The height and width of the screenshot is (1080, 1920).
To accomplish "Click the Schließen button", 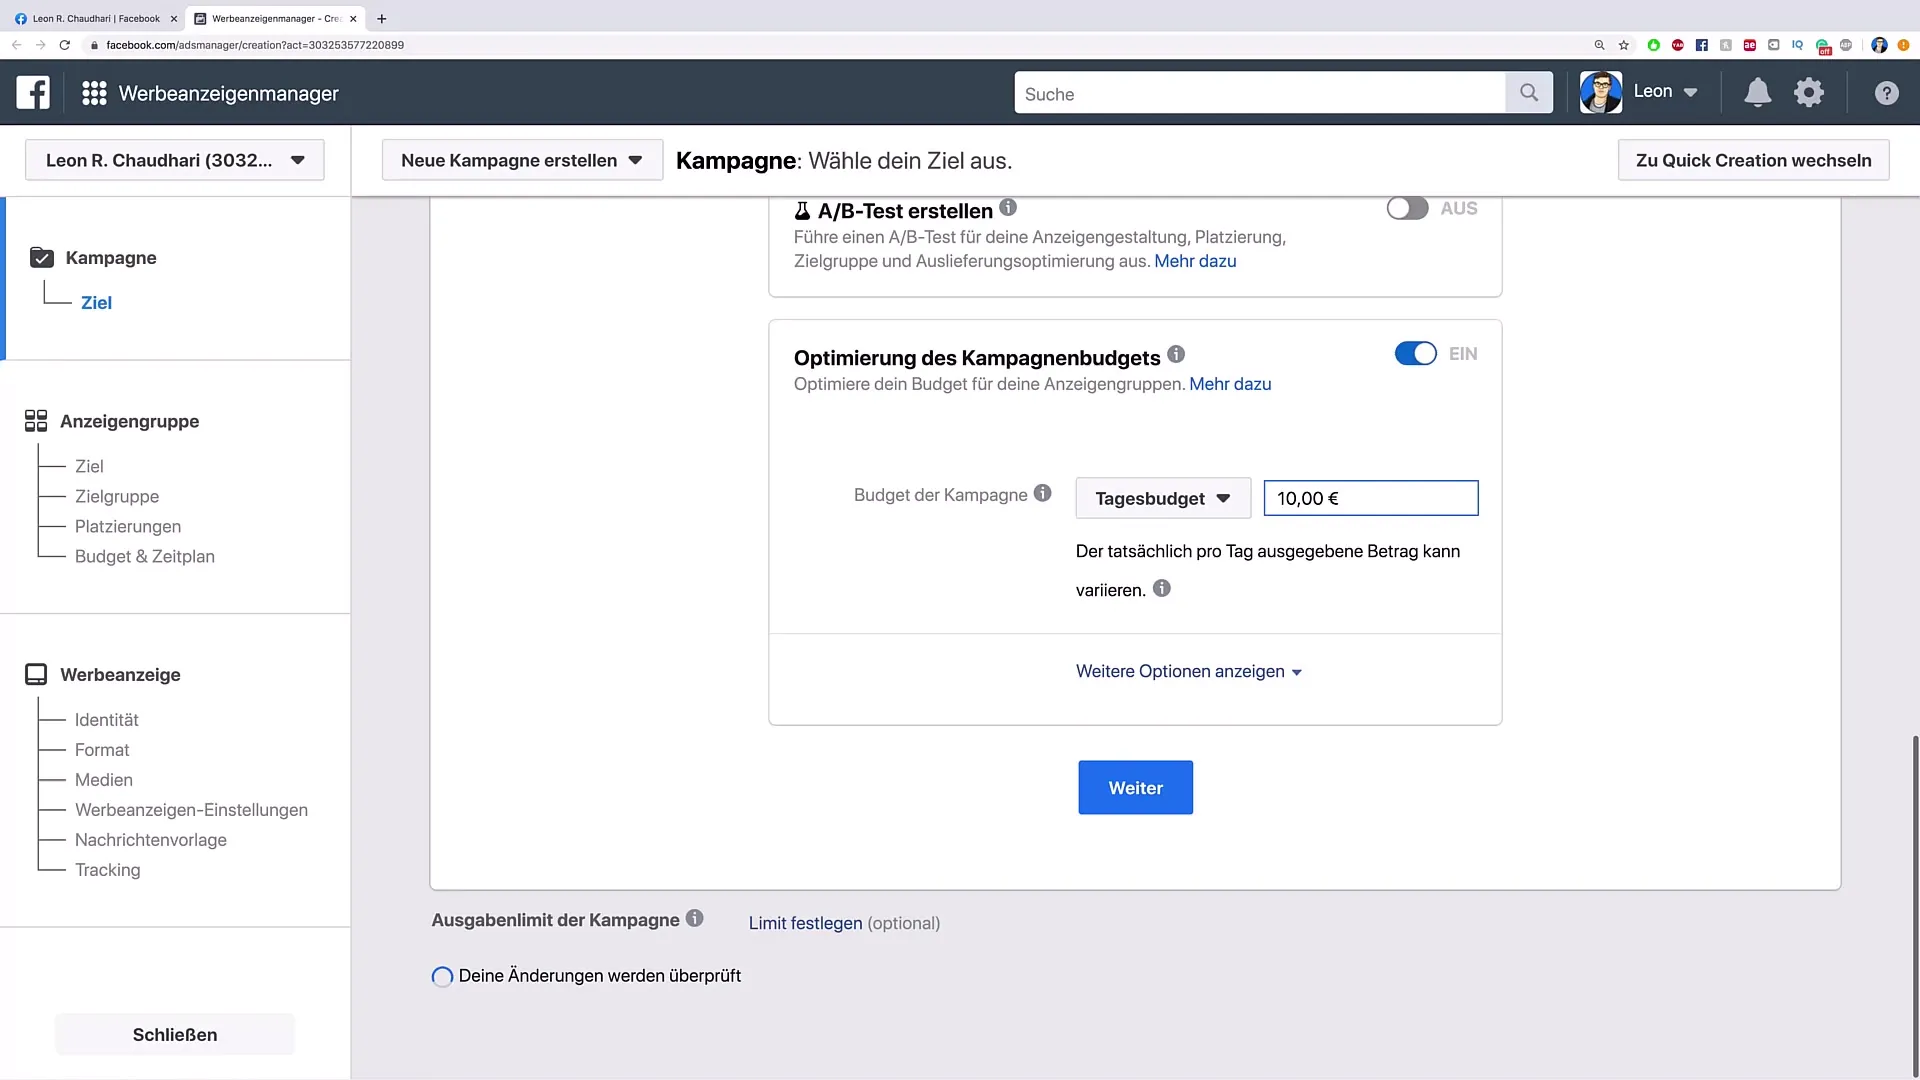I will pos(175,1034).
